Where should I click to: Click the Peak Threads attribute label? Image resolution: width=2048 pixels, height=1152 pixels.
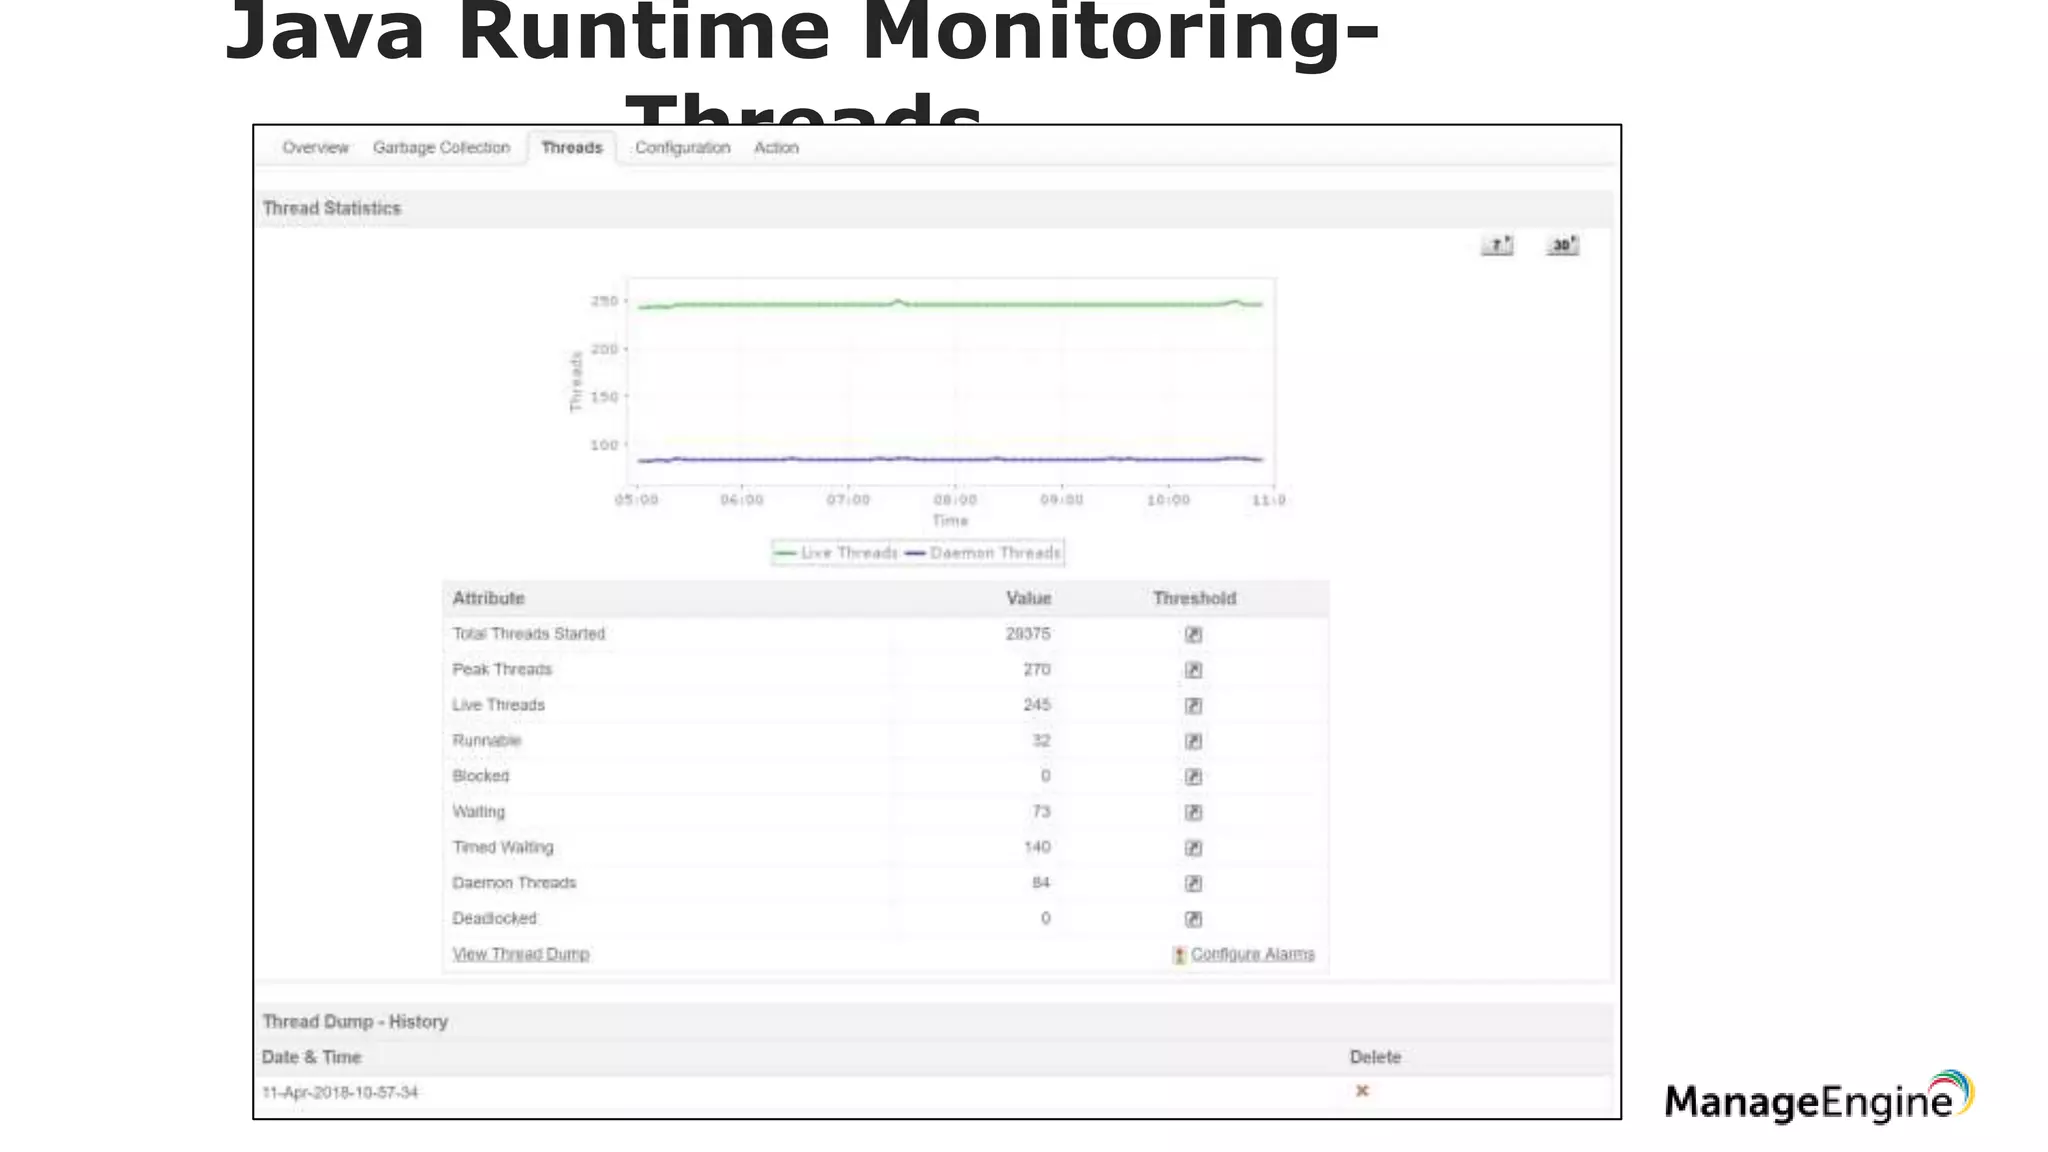tap(502, 670)
